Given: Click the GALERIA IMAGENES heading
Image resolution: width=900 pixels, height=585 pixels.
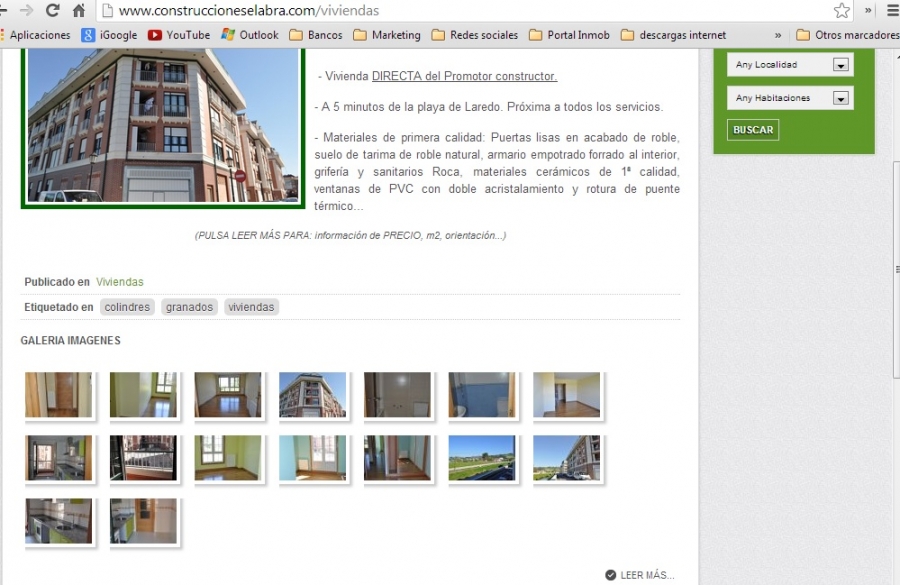Looking at the screenshot, I should 71,340.
